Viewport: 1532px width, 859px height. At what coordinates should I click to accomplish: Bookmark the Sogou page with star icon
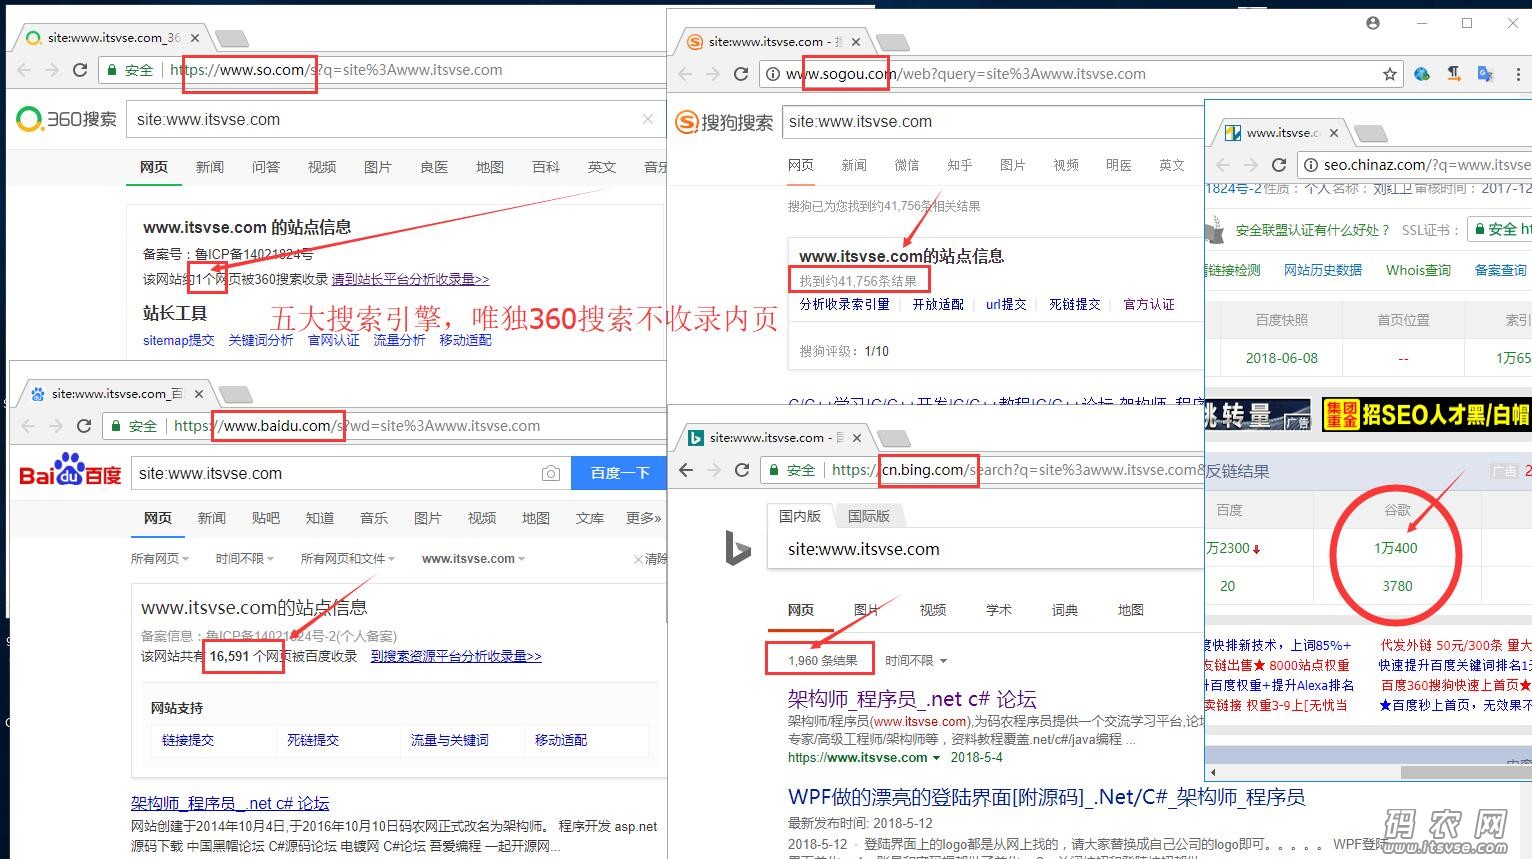1390,74
